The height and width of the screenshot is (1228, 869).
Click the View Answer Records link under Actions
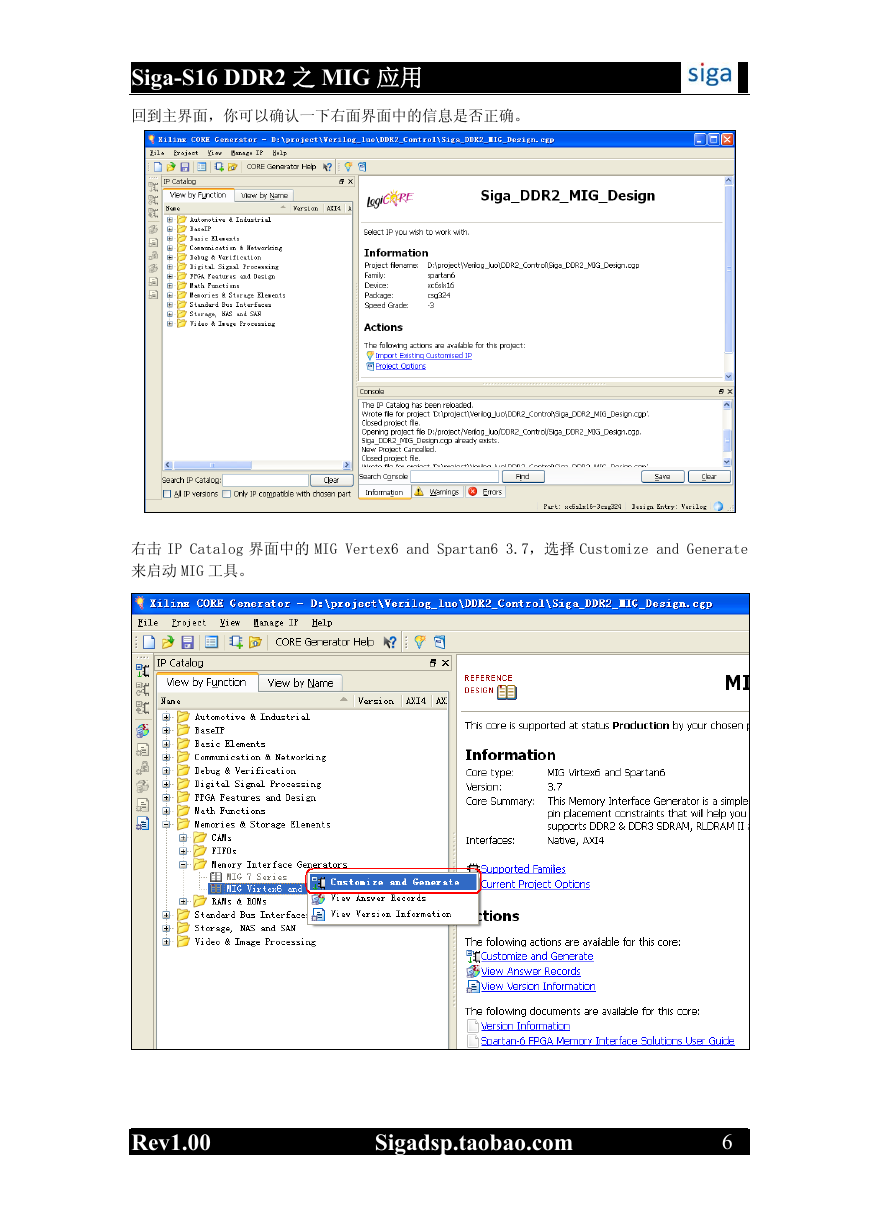[x=531, y=971]
